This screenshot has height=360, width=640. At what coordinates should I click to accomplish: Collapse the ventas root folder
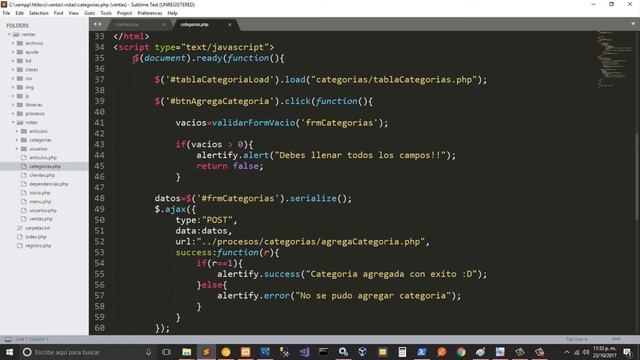coord(9,34)
